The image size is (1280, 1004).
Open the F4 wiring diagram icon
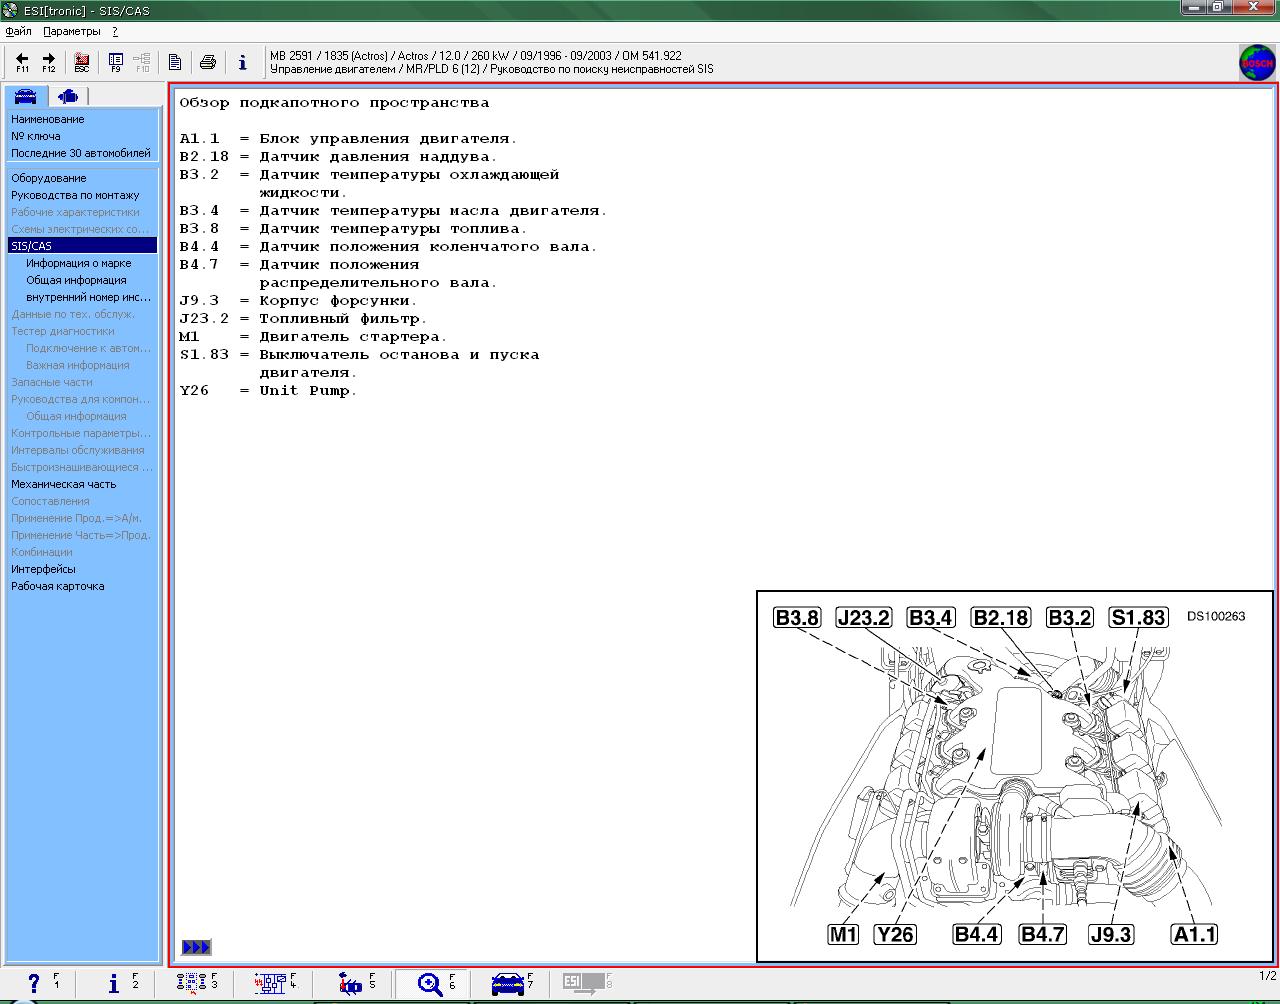pos(270,984)
